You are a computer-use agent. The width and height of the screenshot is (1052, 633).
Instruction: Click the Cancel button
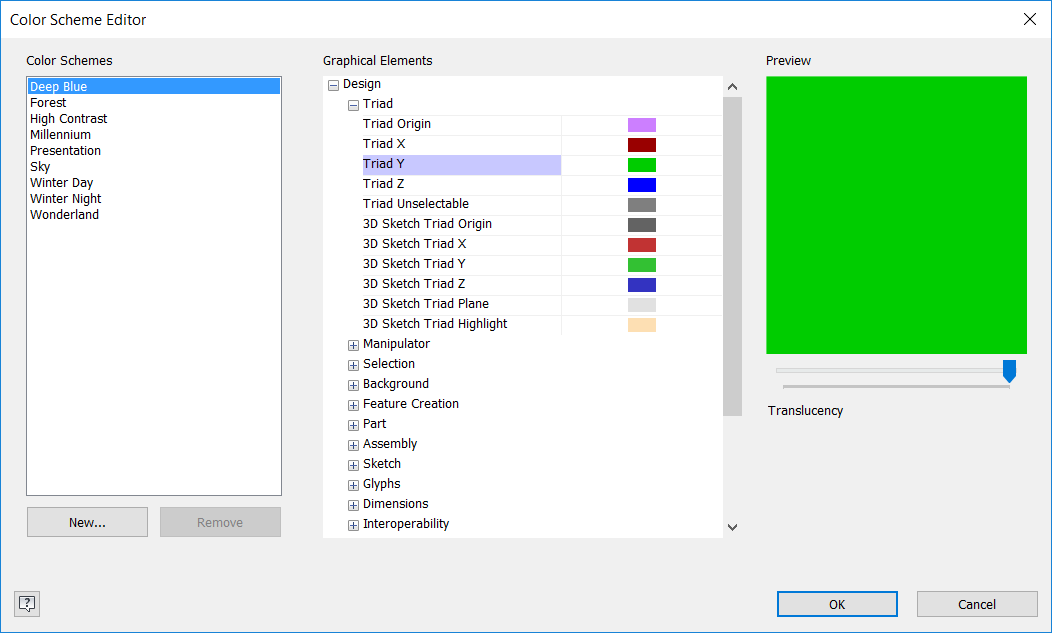click(x=977, y=604)
